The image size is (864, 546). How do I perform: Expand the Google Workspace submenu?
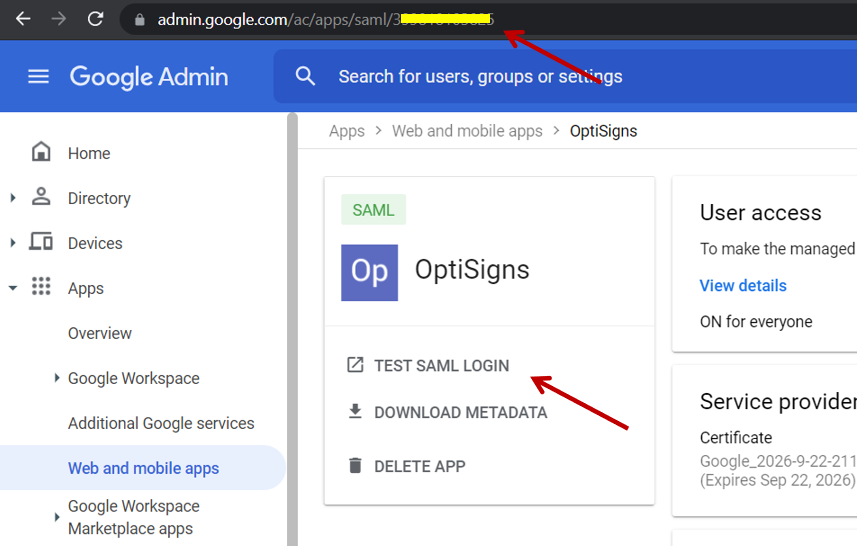point(57,378)
